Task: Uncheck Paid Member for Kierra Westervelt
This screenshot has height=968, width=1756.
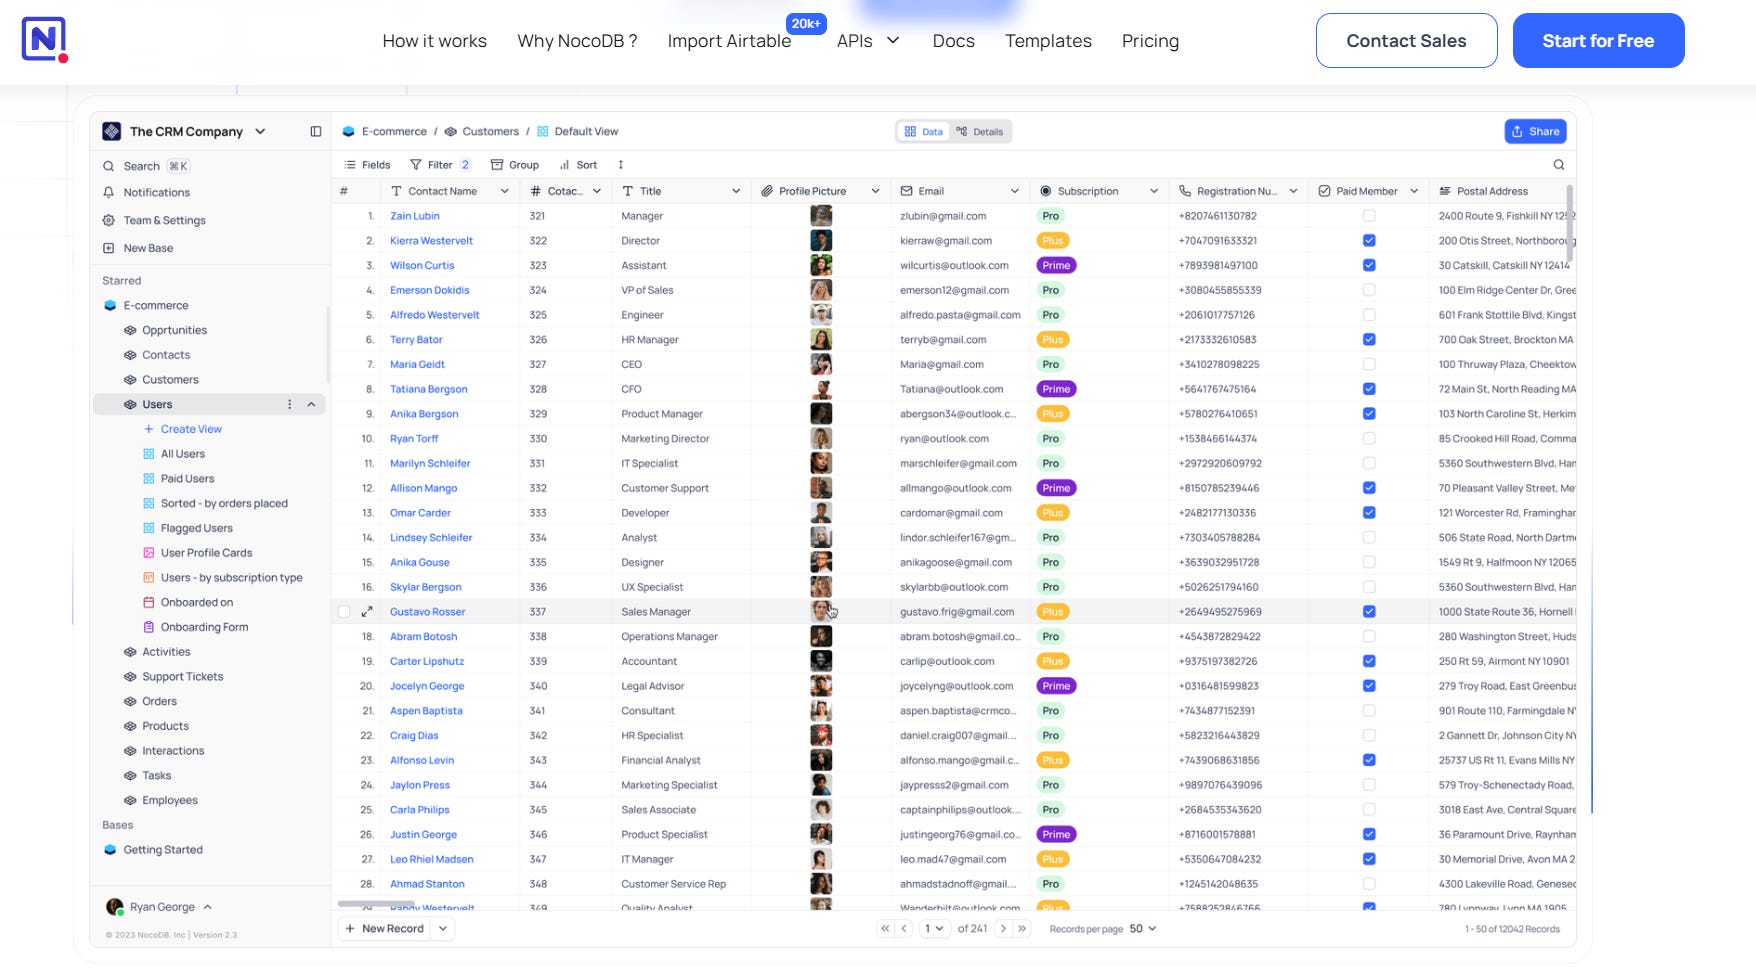Action: coord(1369,241)
